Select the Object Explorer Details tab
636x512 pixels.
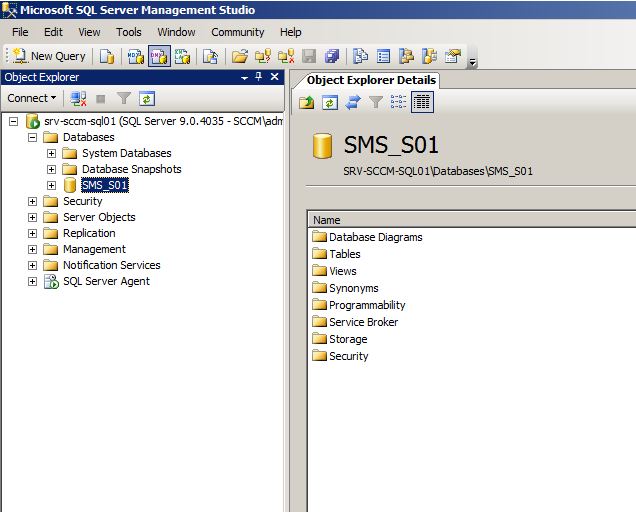(371, 80)
